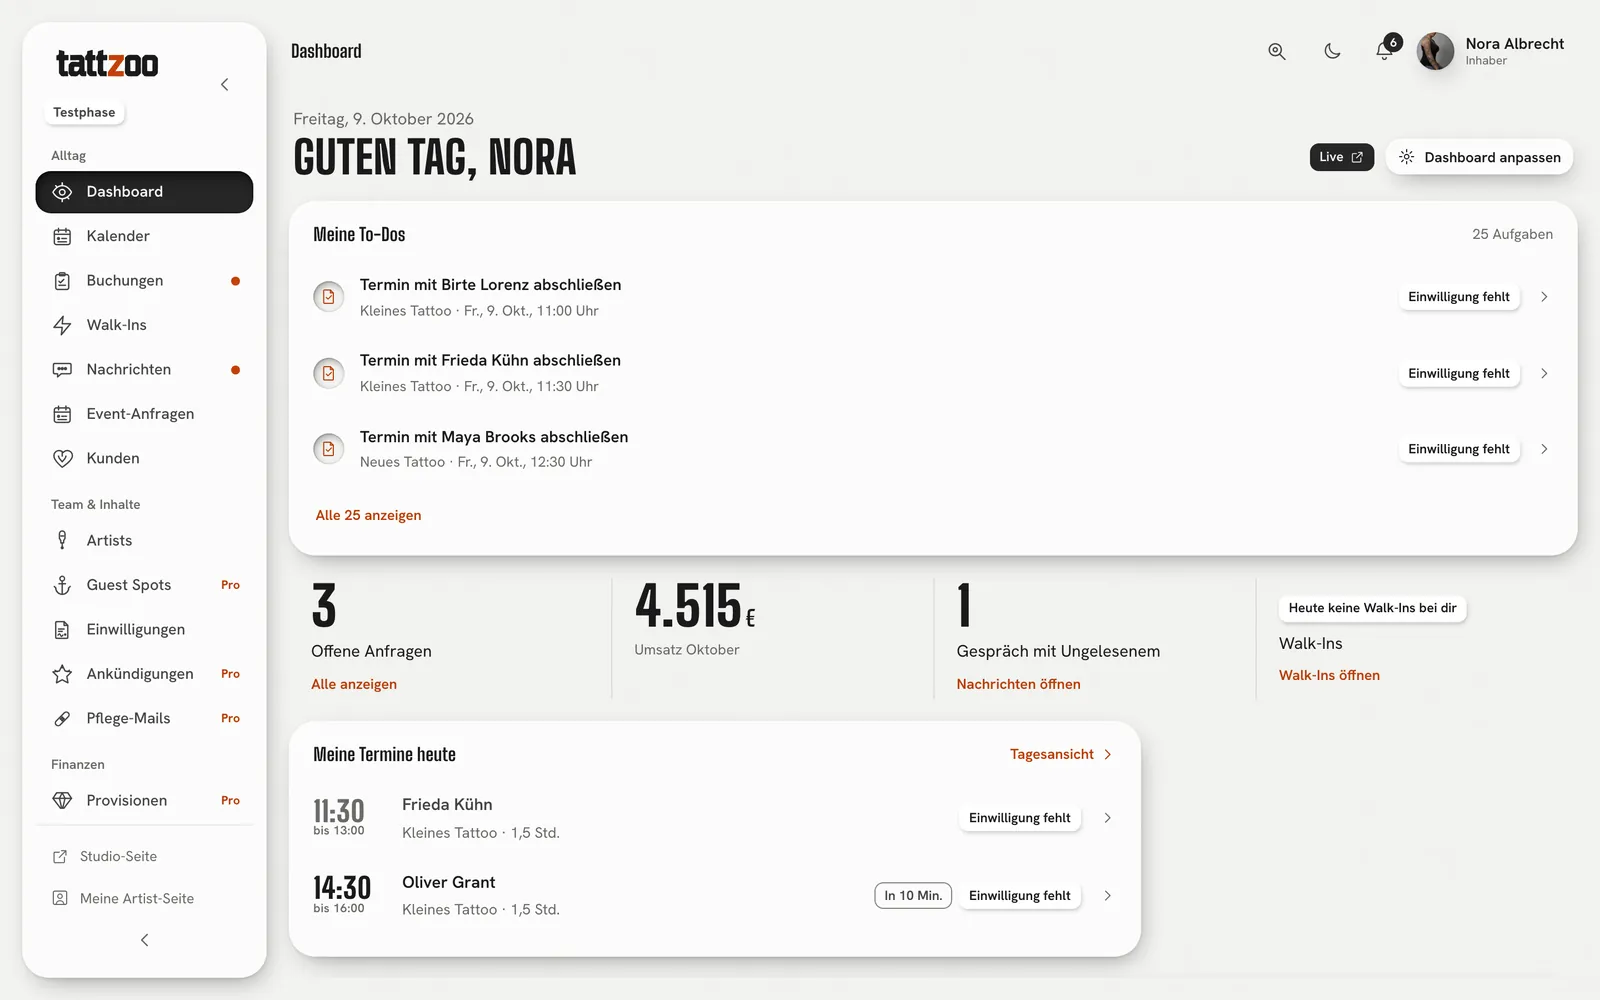Open chevron for Maya Brooks to-do
This screenshot has width=1600, height=1000.
(1545, 449)
